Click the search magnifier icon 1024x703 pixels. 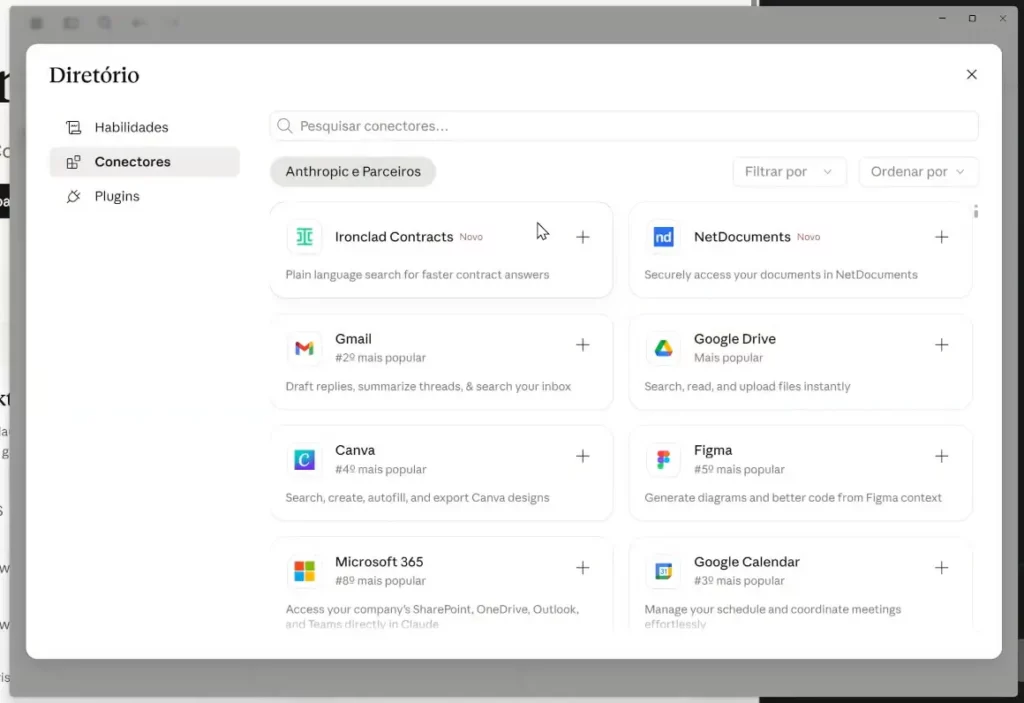tap(285, 125)
